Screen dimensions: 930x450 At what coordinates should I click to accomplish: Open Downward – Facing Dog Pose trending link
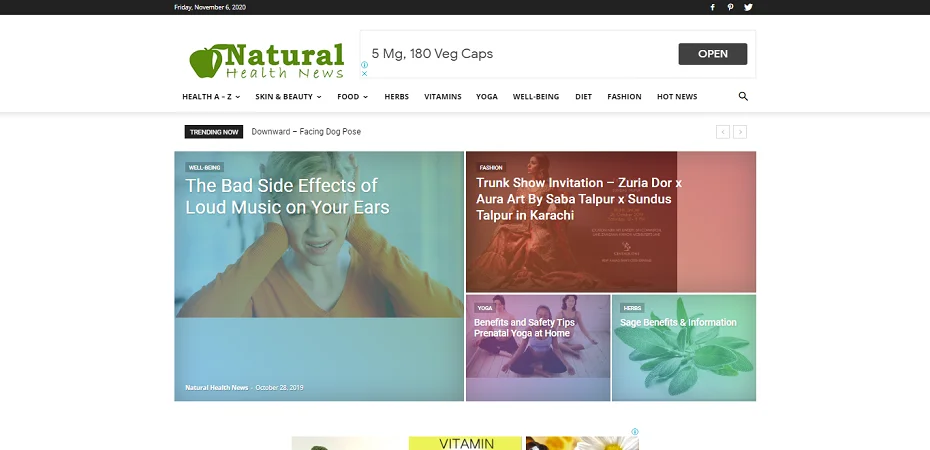306,132
